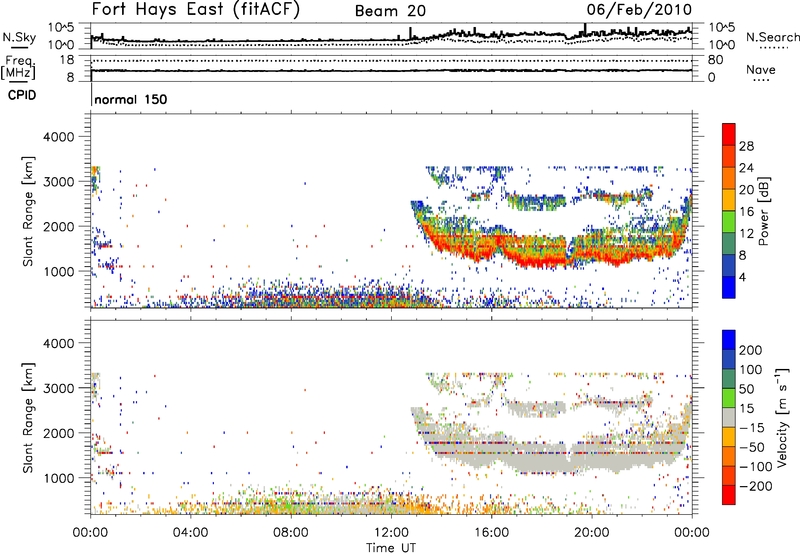Image resolution: width=800 pixels, height=554 pixels.
Task: Click the "Fort Hays East (fitACF)" title
Action: [x=196, y=9]
